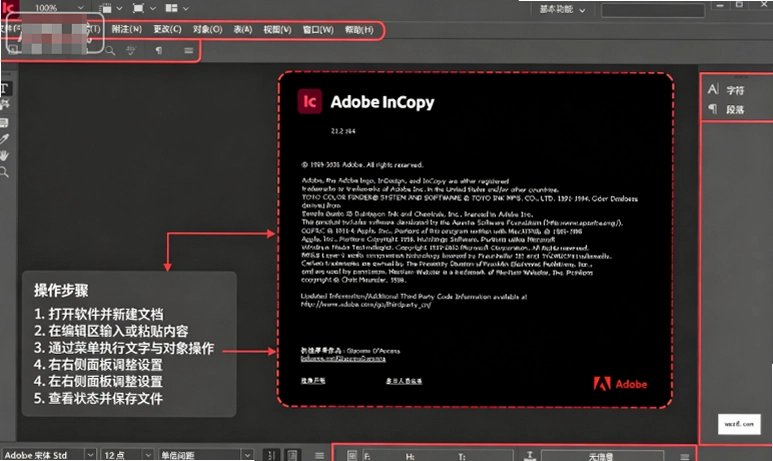The width and height of the screenshot is (773, 461).
Task: Open the Behance link under splash credits
Action: point(343,358)
